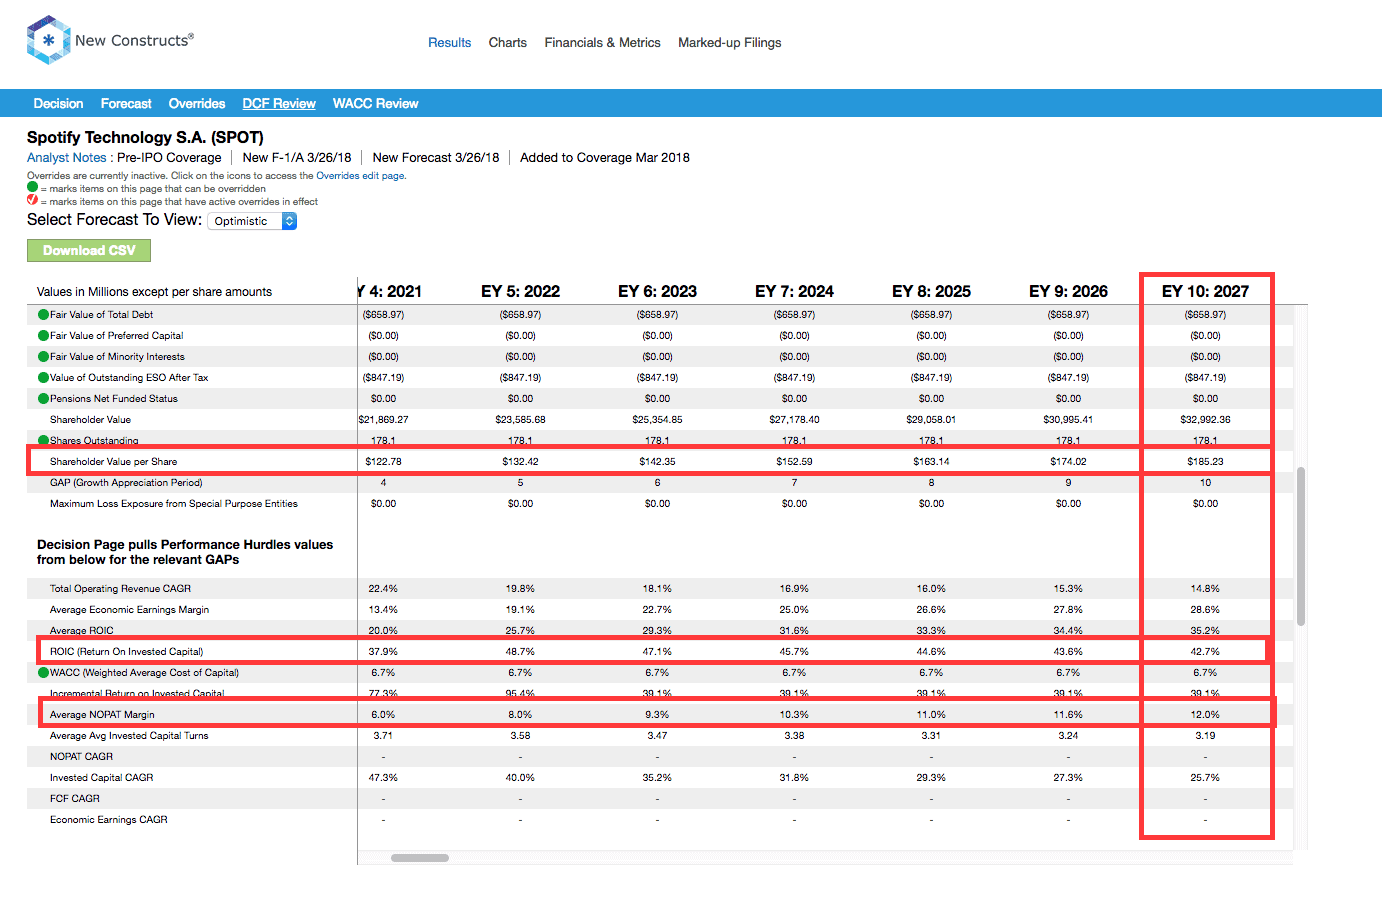
Task: Click the 48.7% ROIC cell for 2022
Action: pyautogui.click(x=520, y=651)
